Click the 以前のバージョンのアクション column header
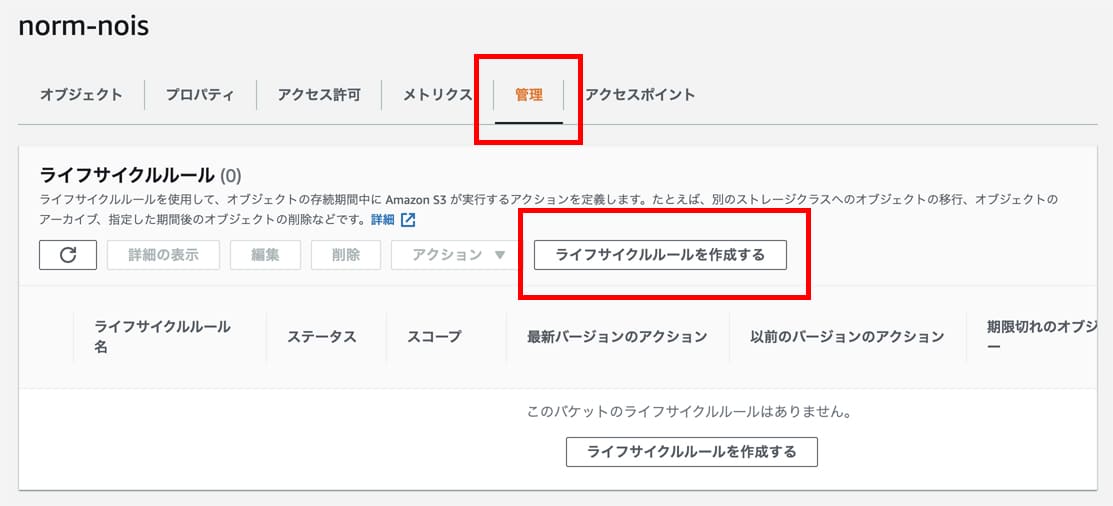The height and width of the screenshot is (506, 1113). [847, 337]
